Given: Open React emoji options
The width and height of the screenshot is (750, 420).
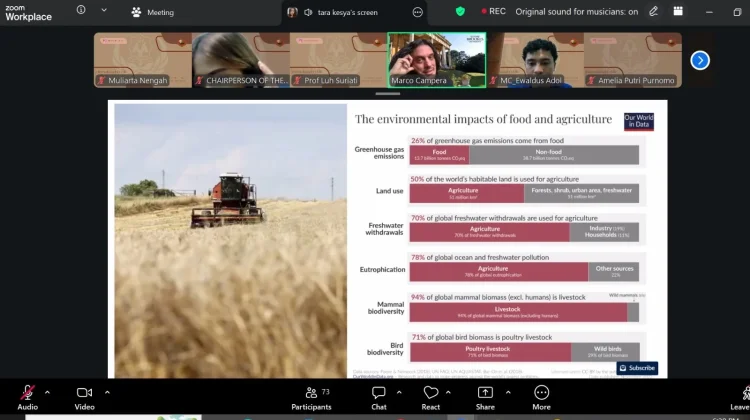Looking at the screenshot, I should pyautogui.click(x=430, y=398).
